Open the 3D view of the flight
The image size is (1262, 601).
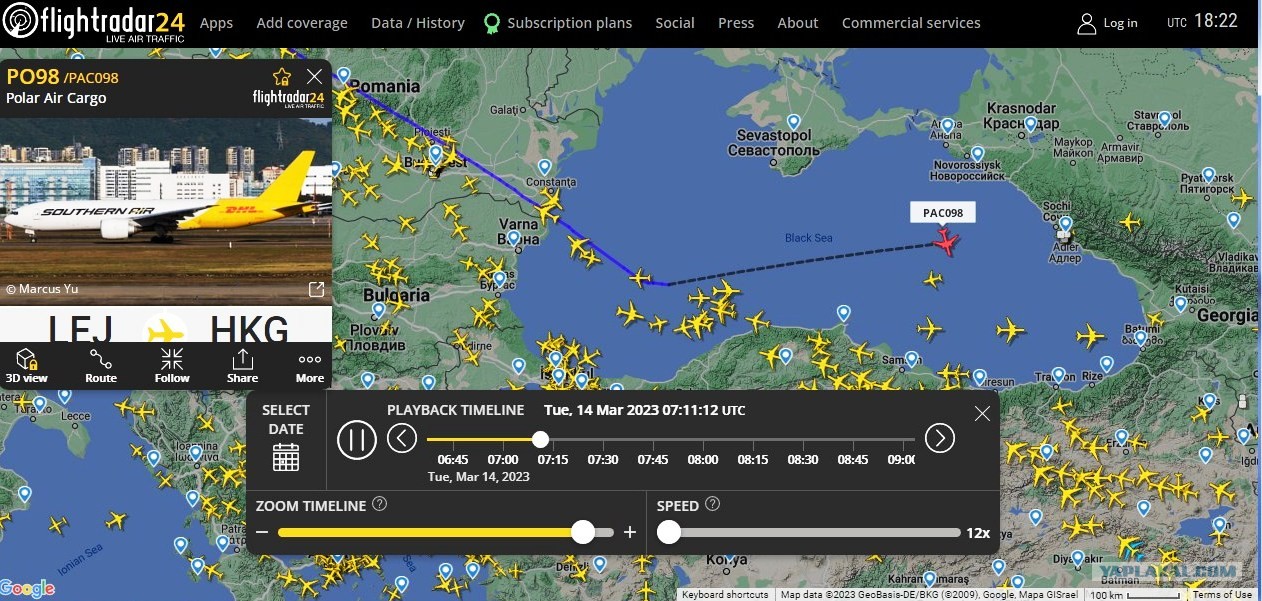coord(26,366)
